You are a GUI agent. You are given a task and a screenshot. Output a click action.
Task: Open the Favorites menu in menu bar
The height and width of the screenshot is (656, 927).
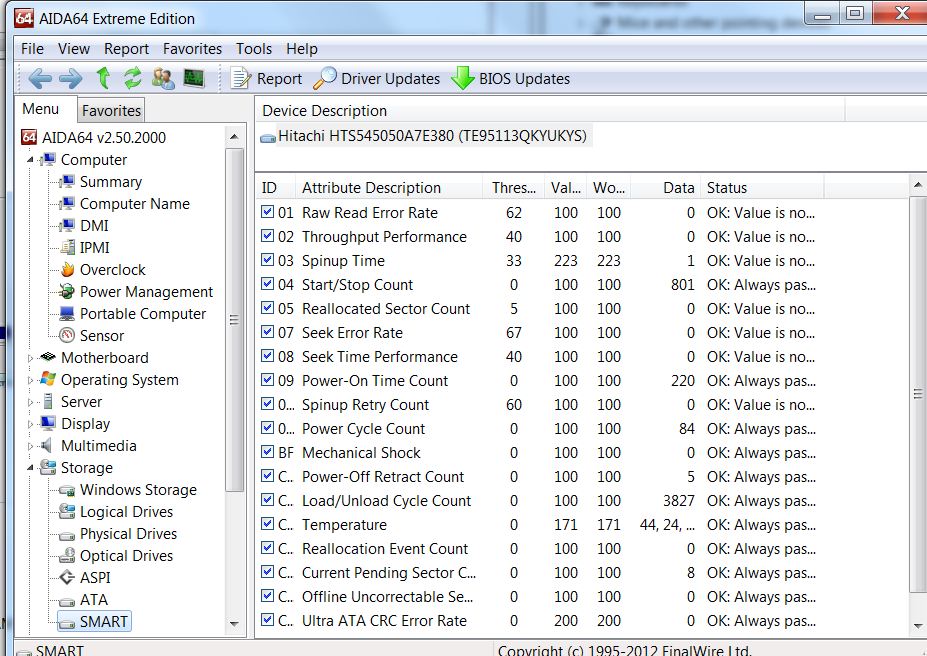[193, 48]
